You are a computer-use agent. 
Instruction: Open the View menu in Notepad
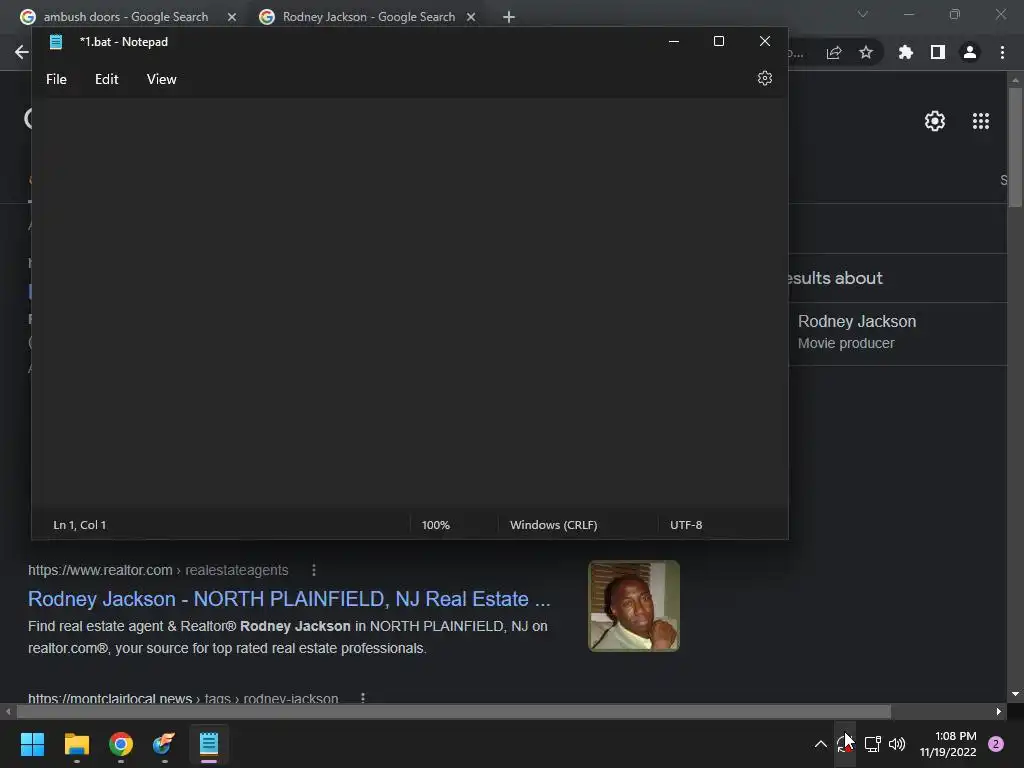161,79
